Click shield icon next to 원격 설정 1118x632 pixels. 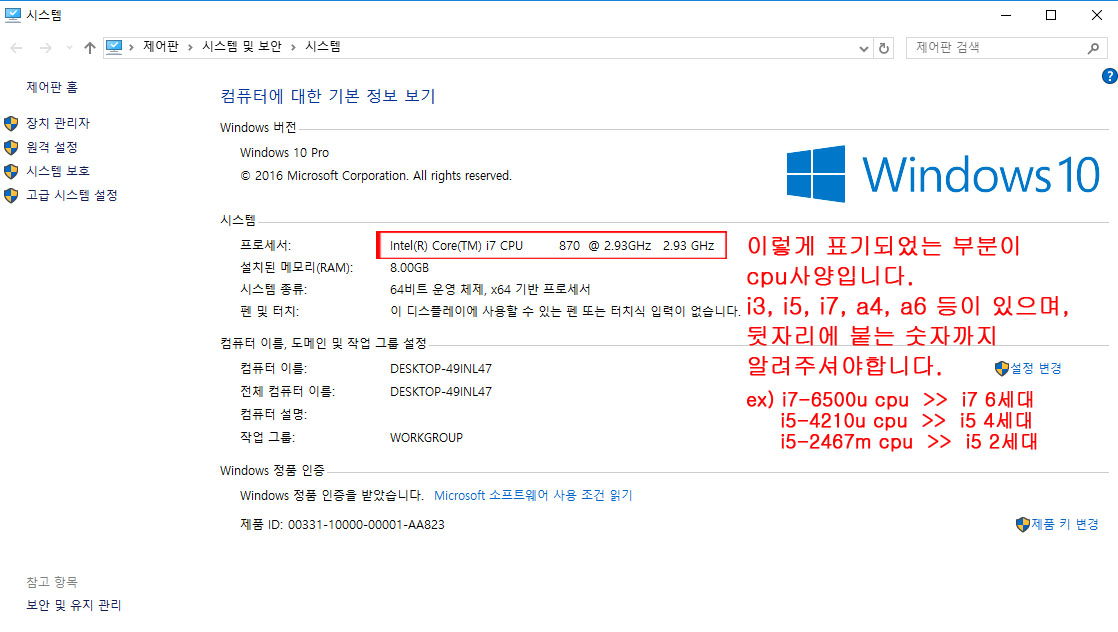coord(11,147)
